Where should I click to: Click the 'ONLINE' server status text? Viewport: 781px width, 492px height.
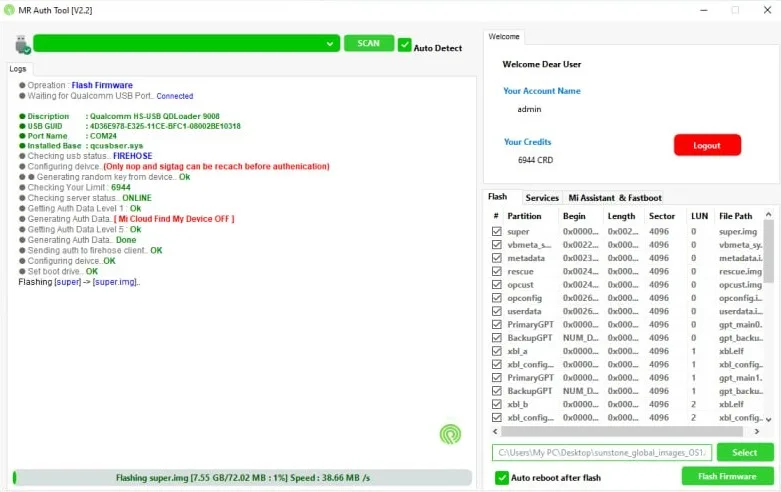(x=137, y=198)
